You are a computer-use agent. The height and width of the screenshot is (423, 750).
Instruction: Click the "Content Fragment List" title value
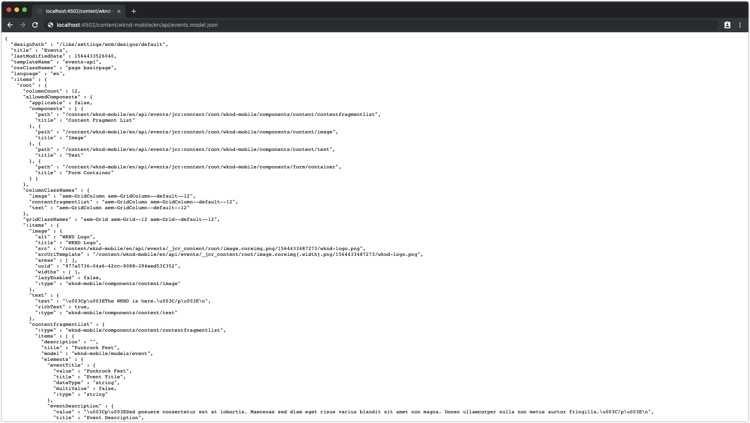click(100, 120)
